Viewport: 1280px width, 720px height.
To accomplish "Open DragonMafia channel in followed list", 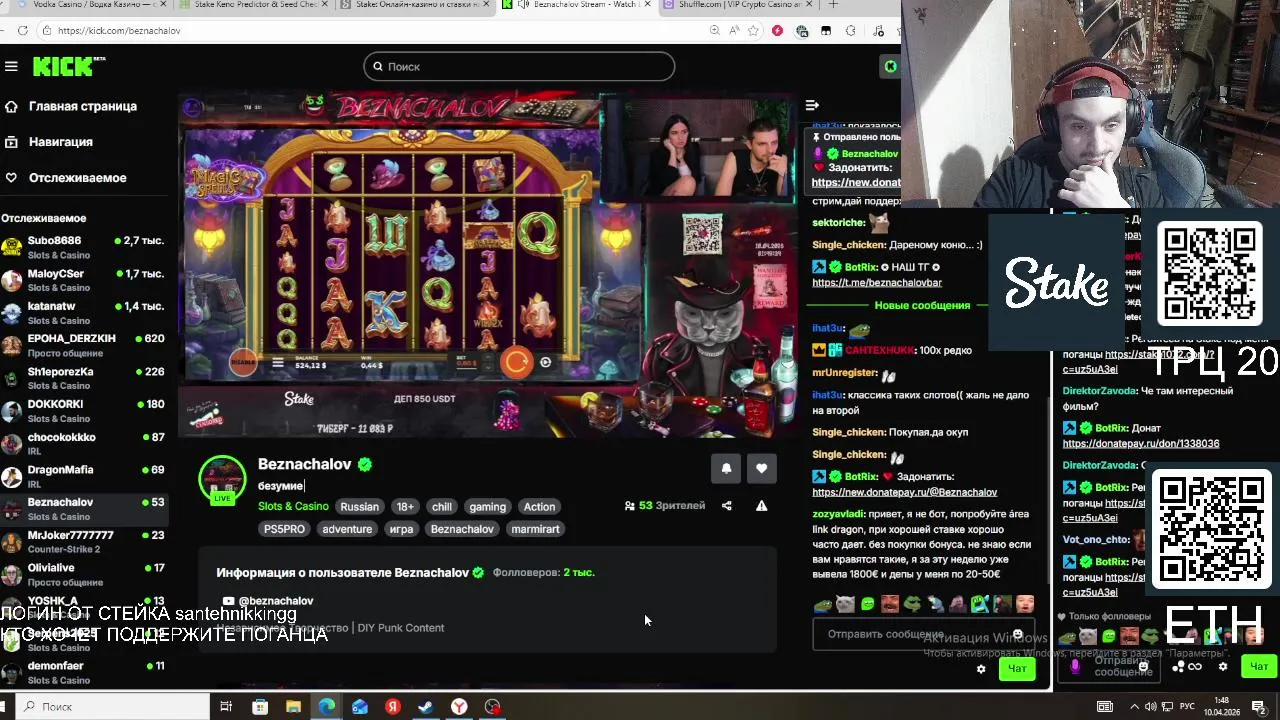I will pos(83,477).
